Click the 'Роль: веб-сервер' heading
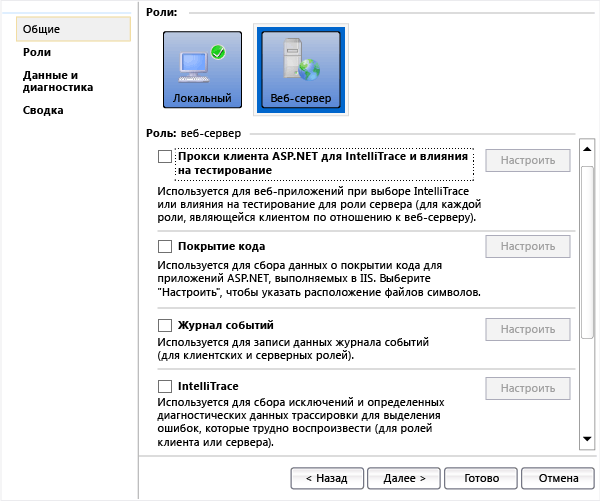The width and height of the screenshot is (600, 501). (x=194, y=133)
